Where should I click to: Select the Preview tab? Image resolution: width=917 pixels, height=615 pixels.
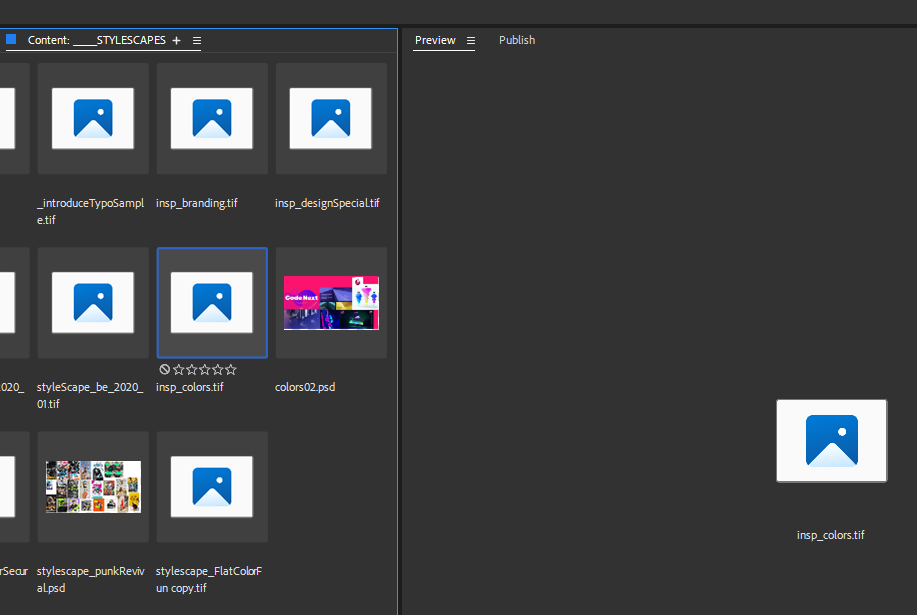point(434,40)
